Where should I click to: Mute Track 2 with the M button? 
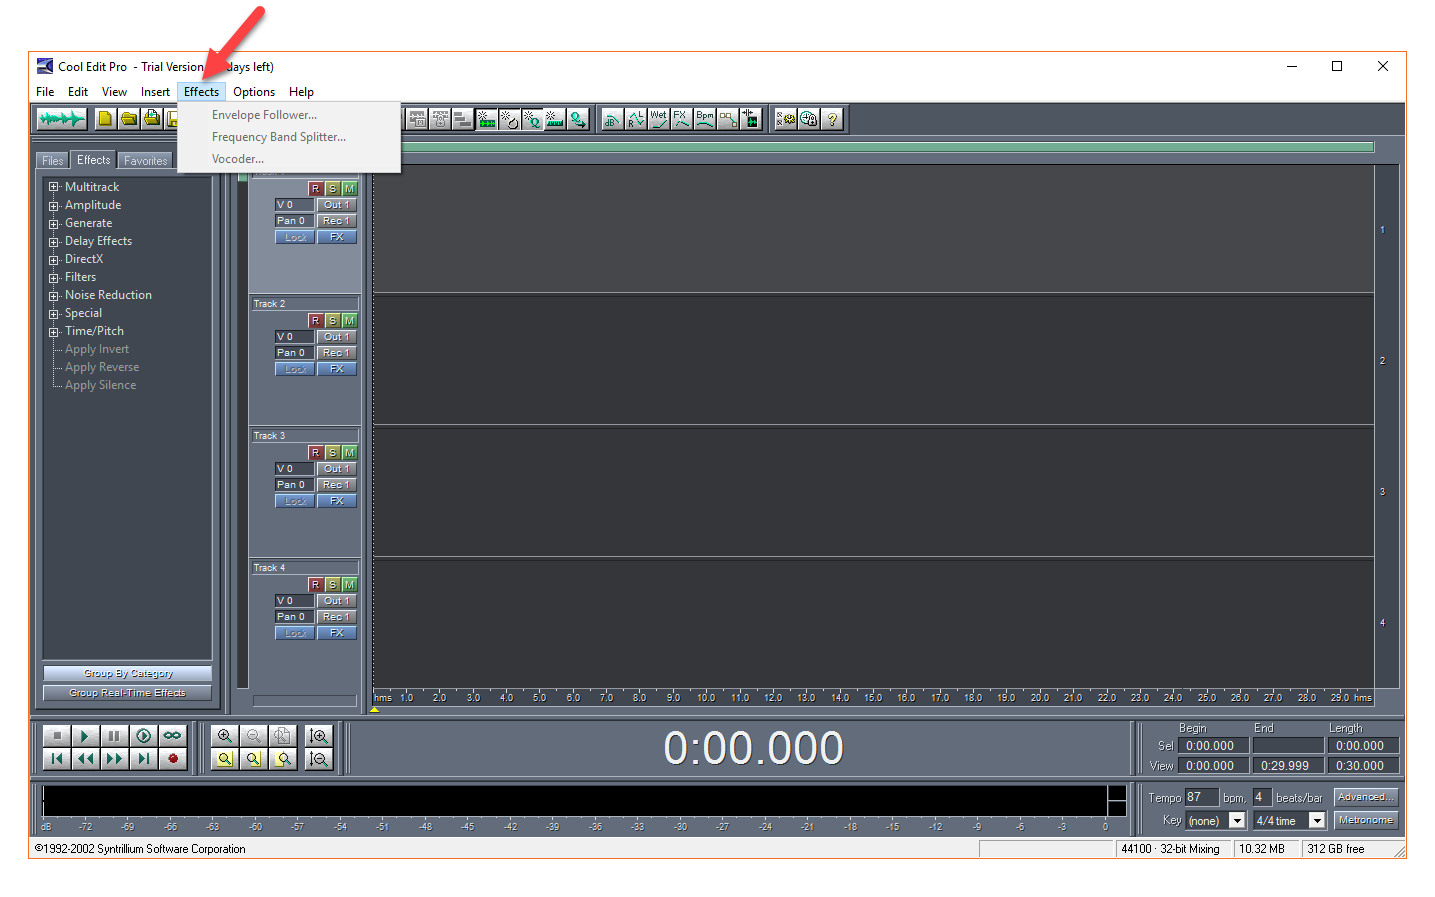tap(349, 321)
